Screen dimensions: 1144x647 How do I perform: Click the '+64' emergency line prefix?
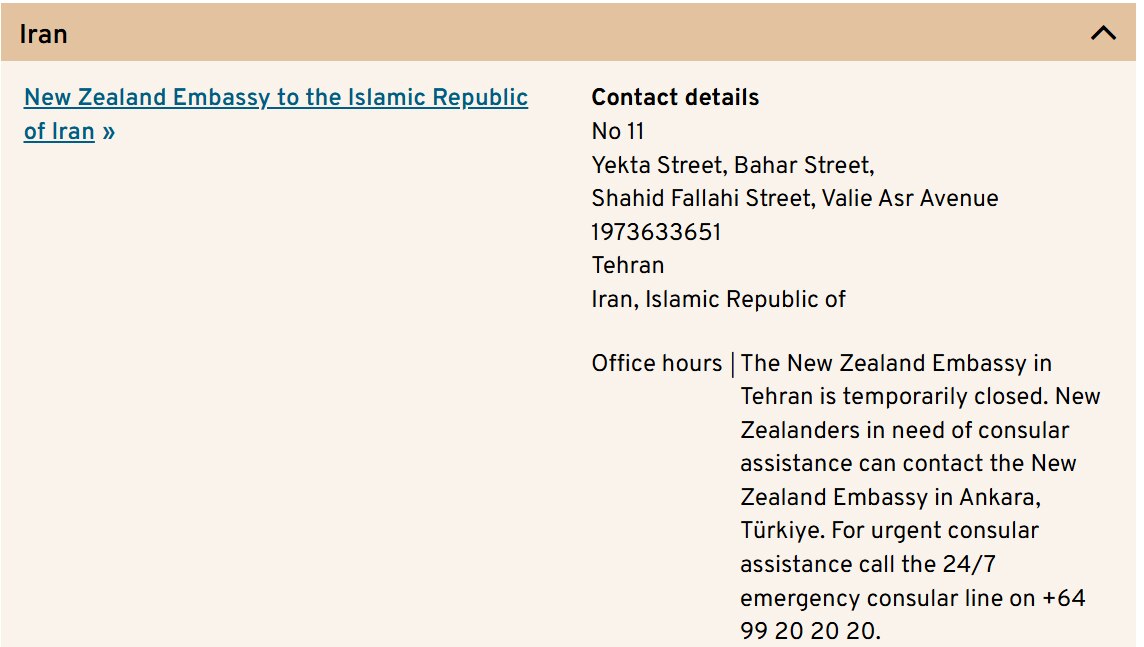pos(1063,599)
